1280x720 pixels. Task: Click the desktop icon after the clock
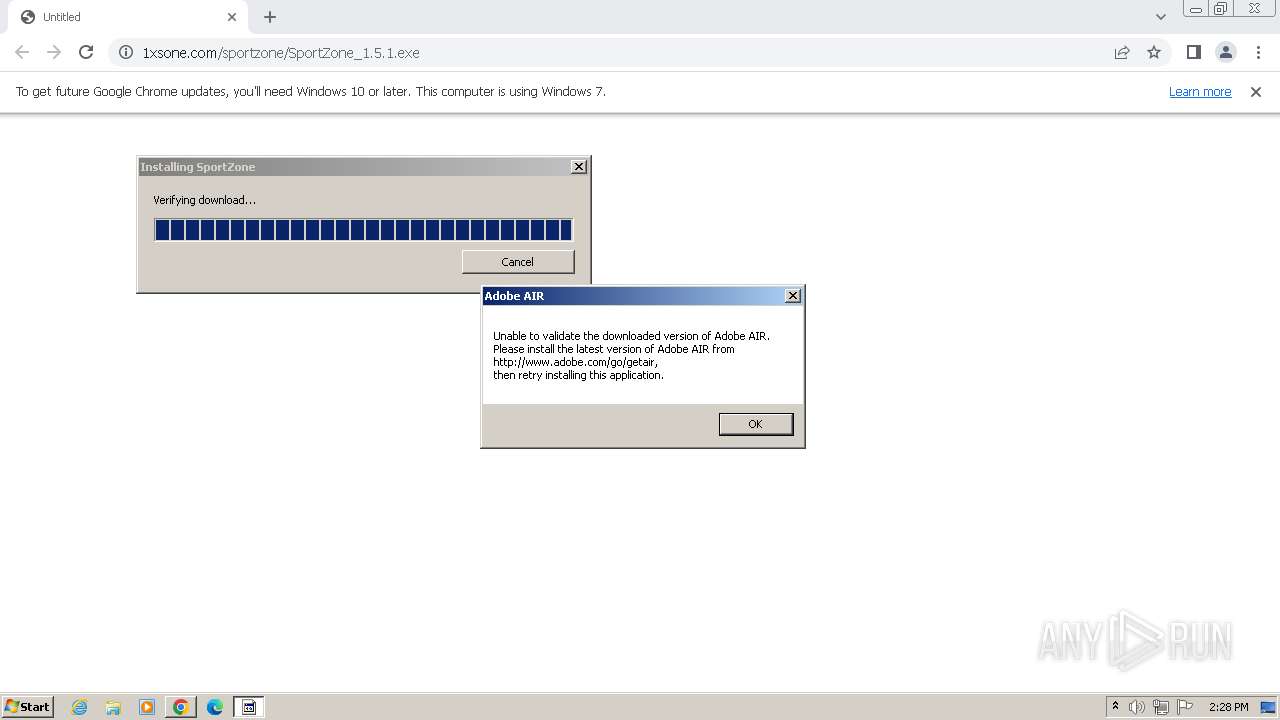tap(1268, 707)
